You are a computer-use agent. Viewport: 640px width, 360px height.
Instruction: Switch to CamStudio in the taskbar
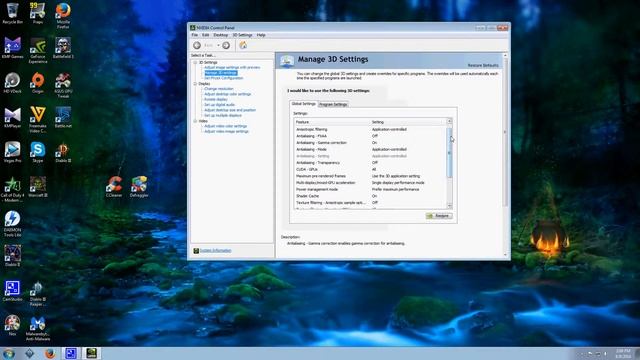(71, 353)
